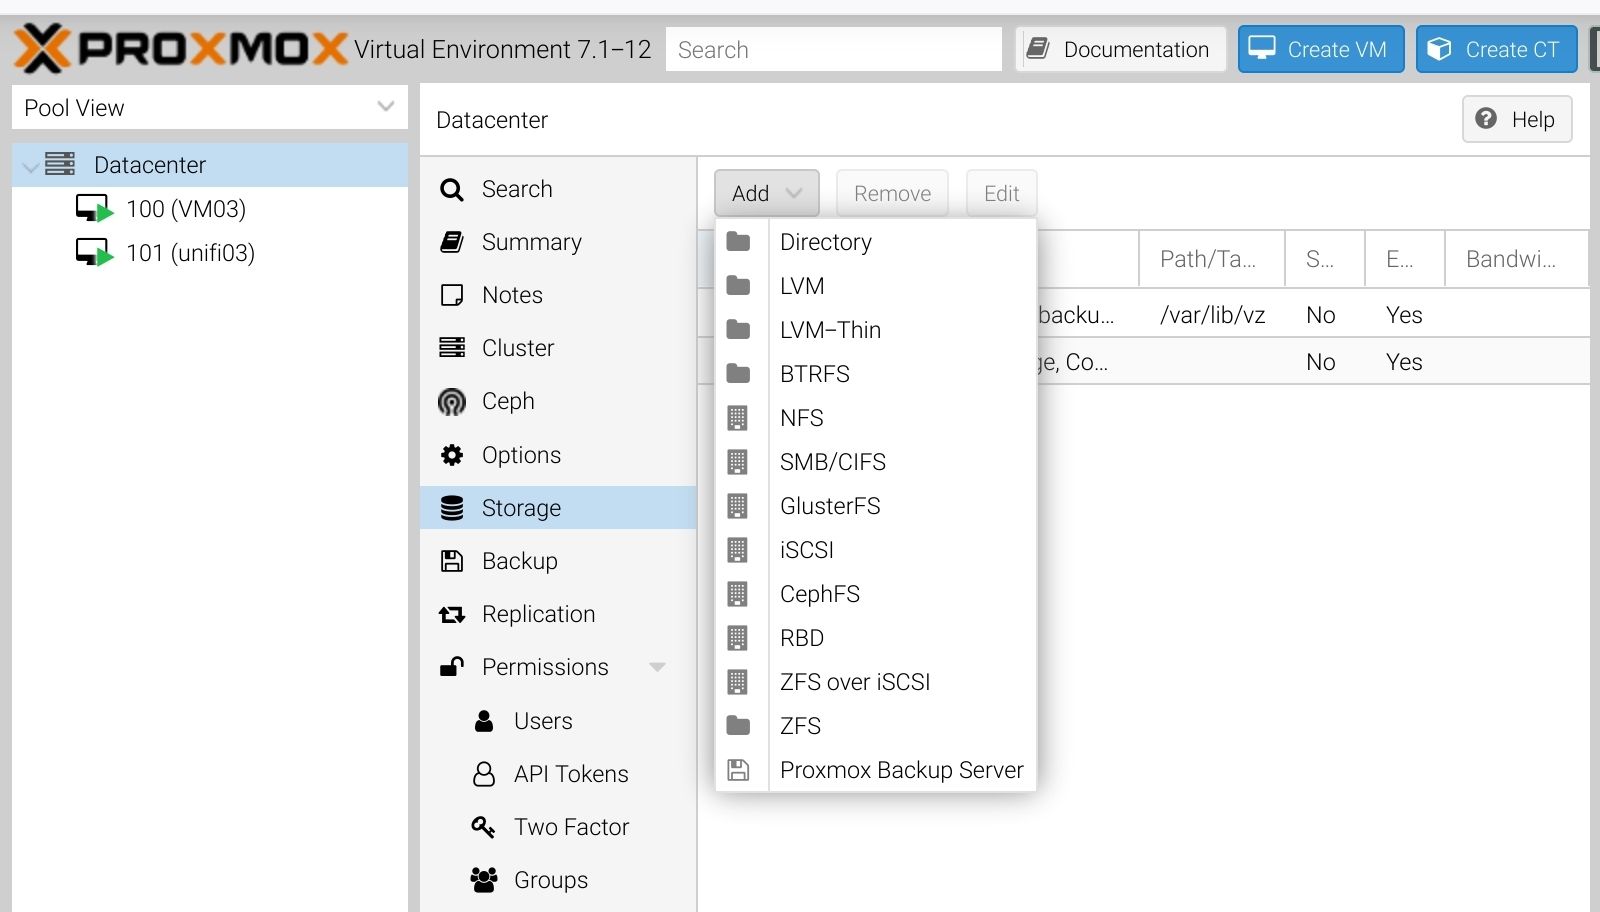Viewport: 1600px width, 912px height.
Task: Open the Add storage dropdown button
Action: point(767,193)
